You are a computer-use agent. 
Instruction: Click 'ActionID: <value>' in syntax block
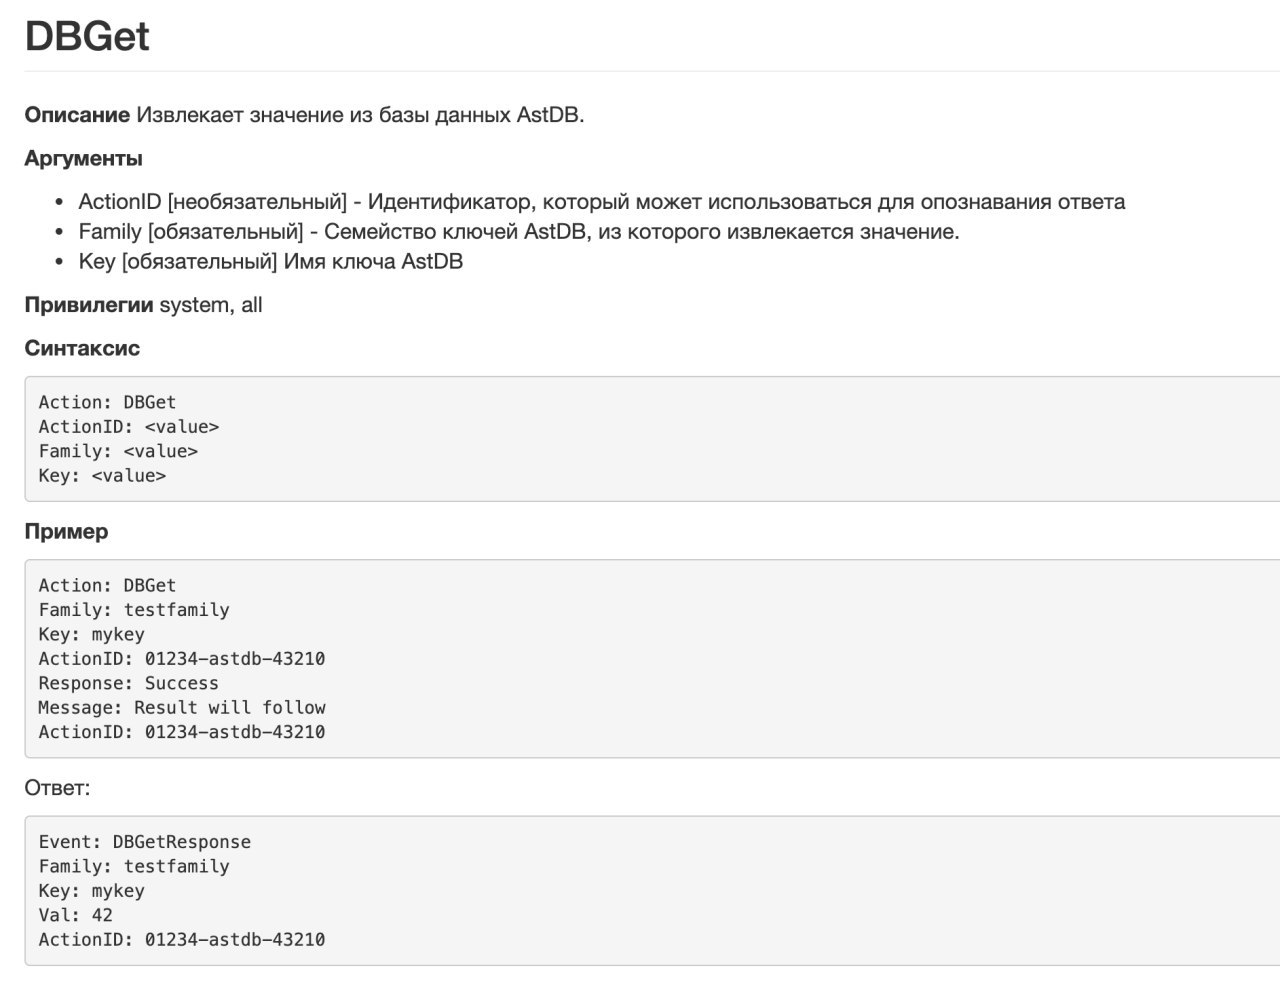129,427
